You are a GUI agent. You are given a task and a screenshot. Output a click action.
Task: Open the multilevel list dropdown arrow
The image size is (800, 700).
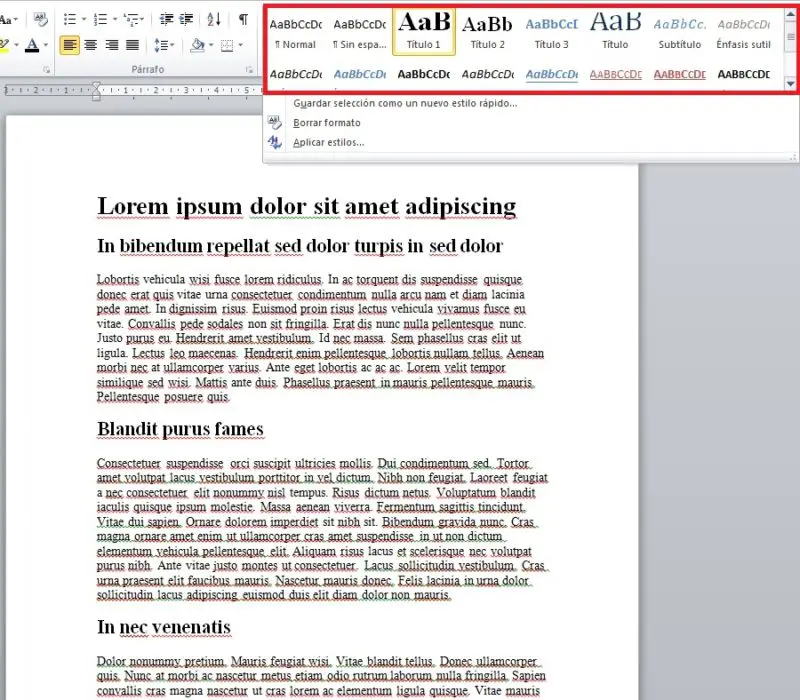point(142,19)
